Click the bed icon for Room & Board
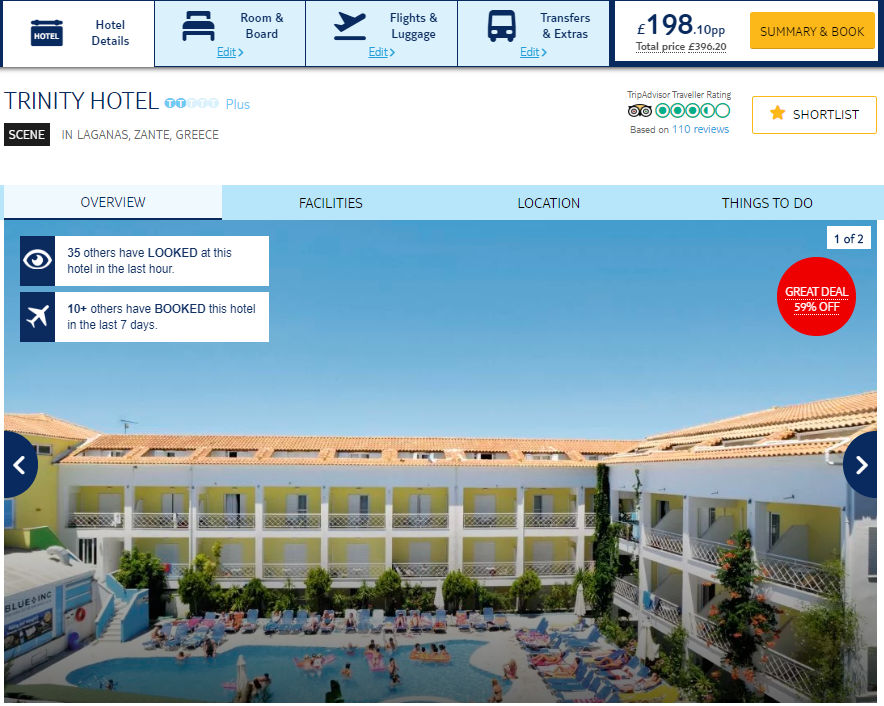Screen dimensions: 884x706 point(198,26)
